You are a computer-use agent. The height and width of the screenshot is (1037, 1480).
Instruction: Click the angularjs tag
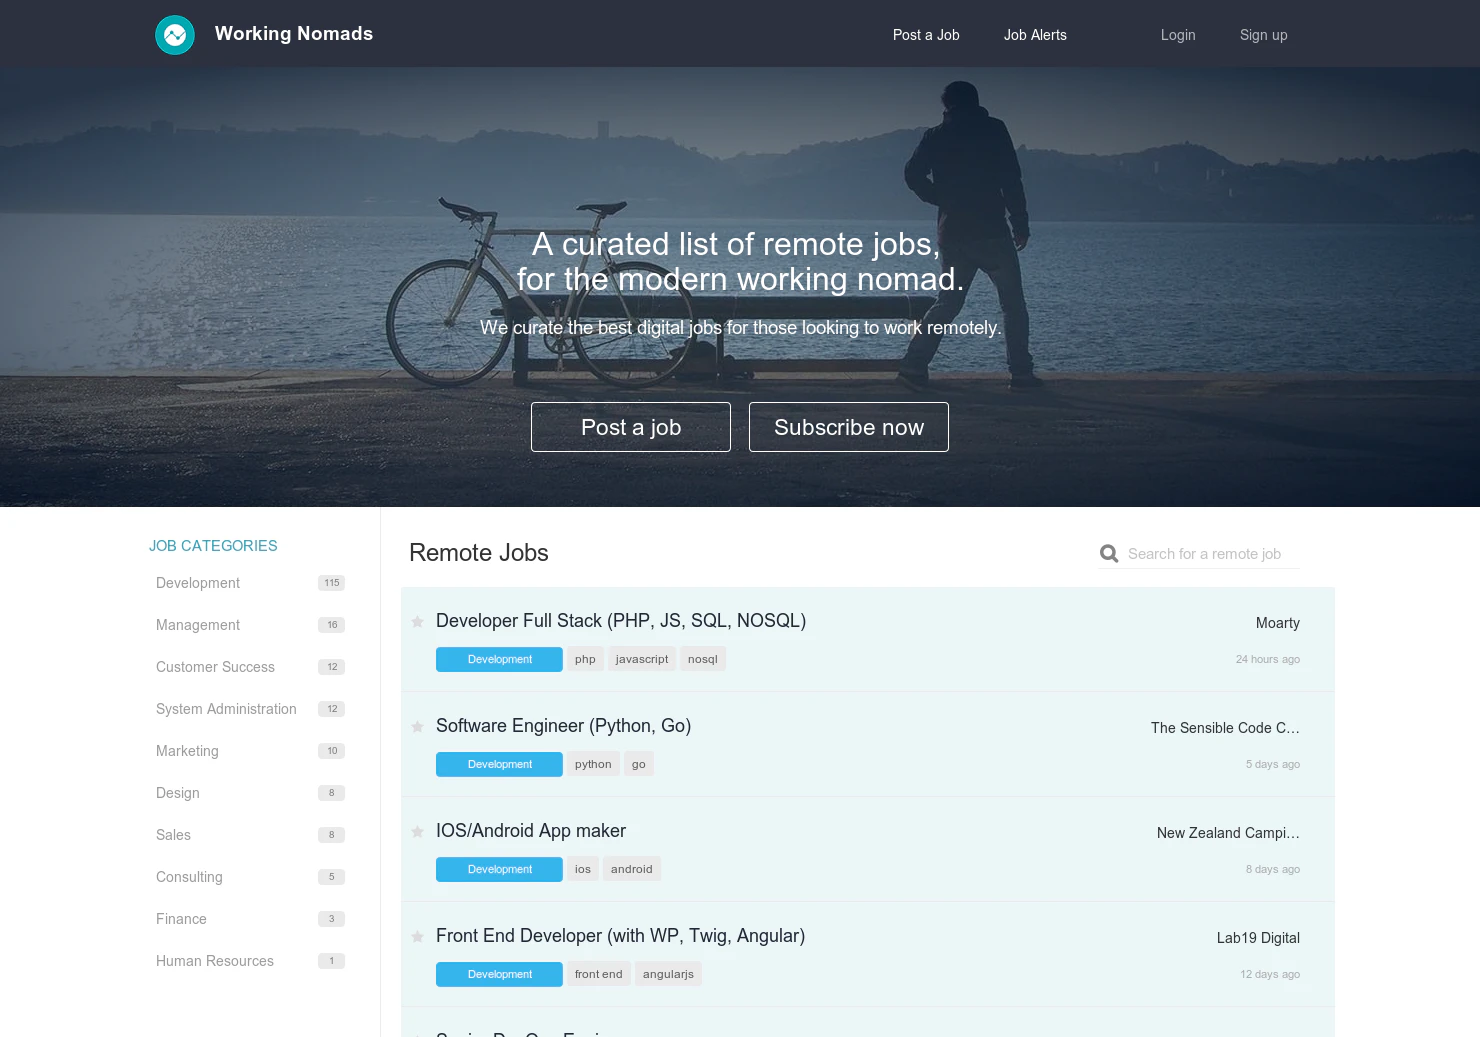click(668, 973)
